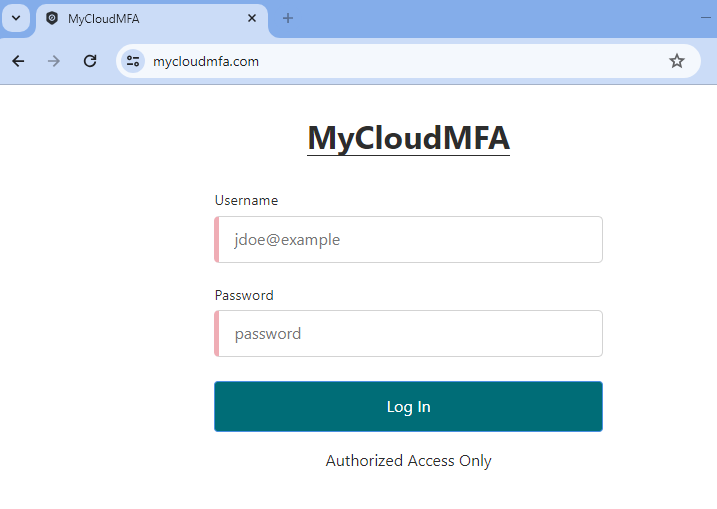This screenshot has height=509, width=717.
Task: Go back using the back arrow
Action: coord(18,61)
